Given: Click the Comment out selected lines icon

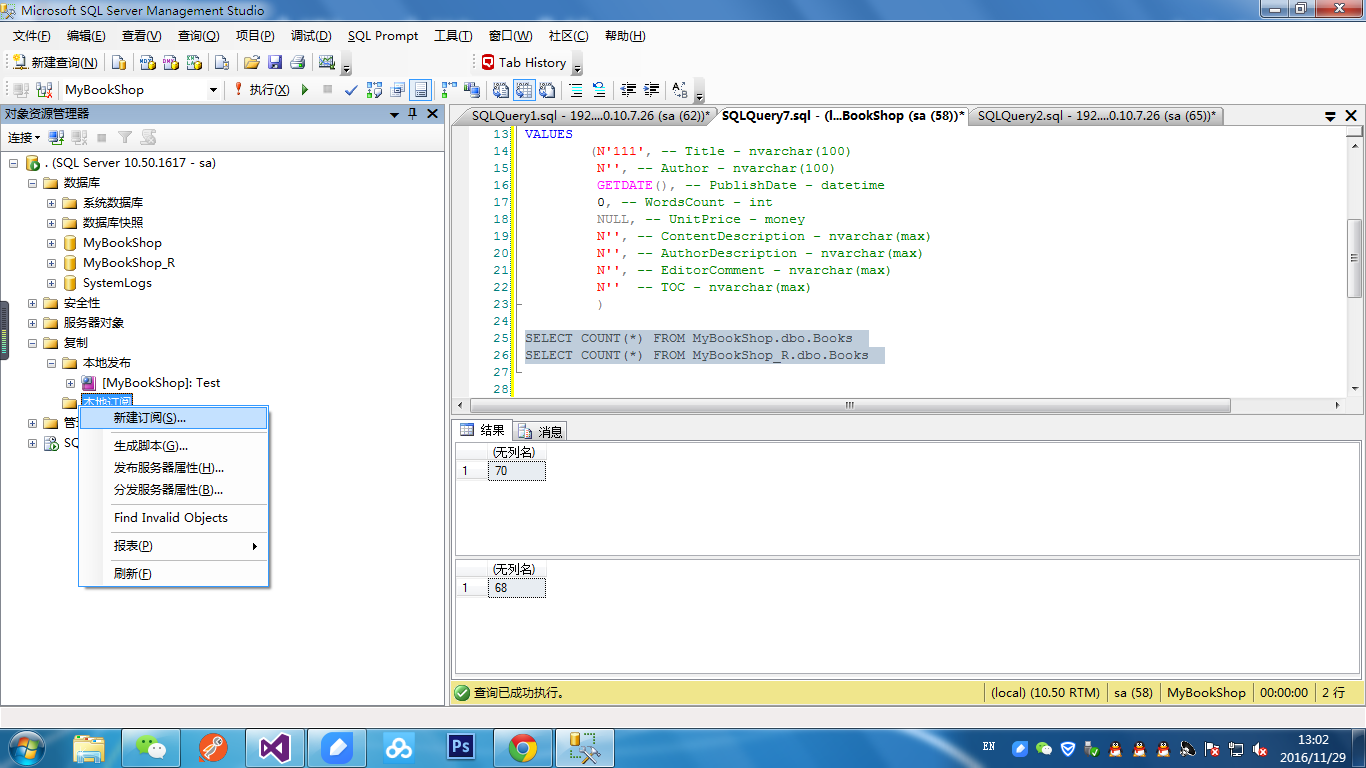Looking at the screenshot, I should (576, 90).
